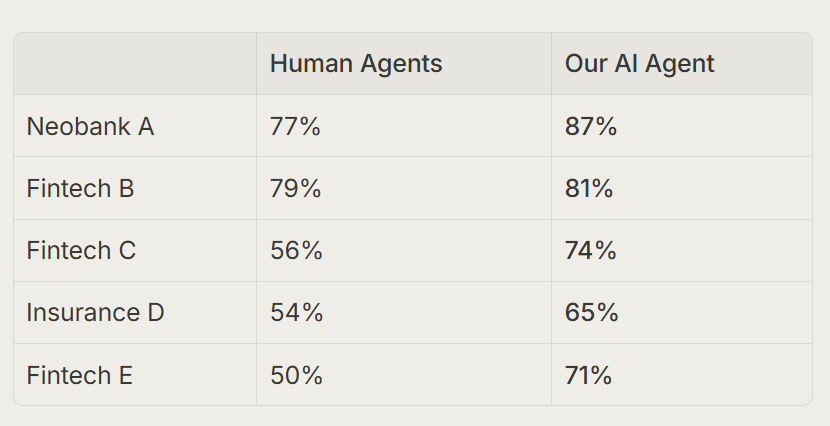
Task: Select the 71% cell for Fintech E
Action: [682, 375]
